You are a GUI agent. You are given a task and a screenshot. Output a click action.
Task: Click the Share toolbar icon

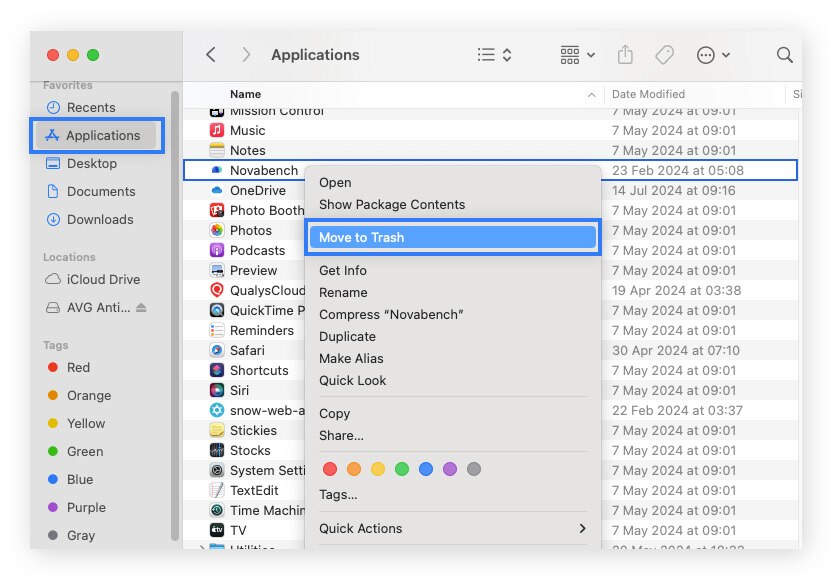[x=625, y=55]
